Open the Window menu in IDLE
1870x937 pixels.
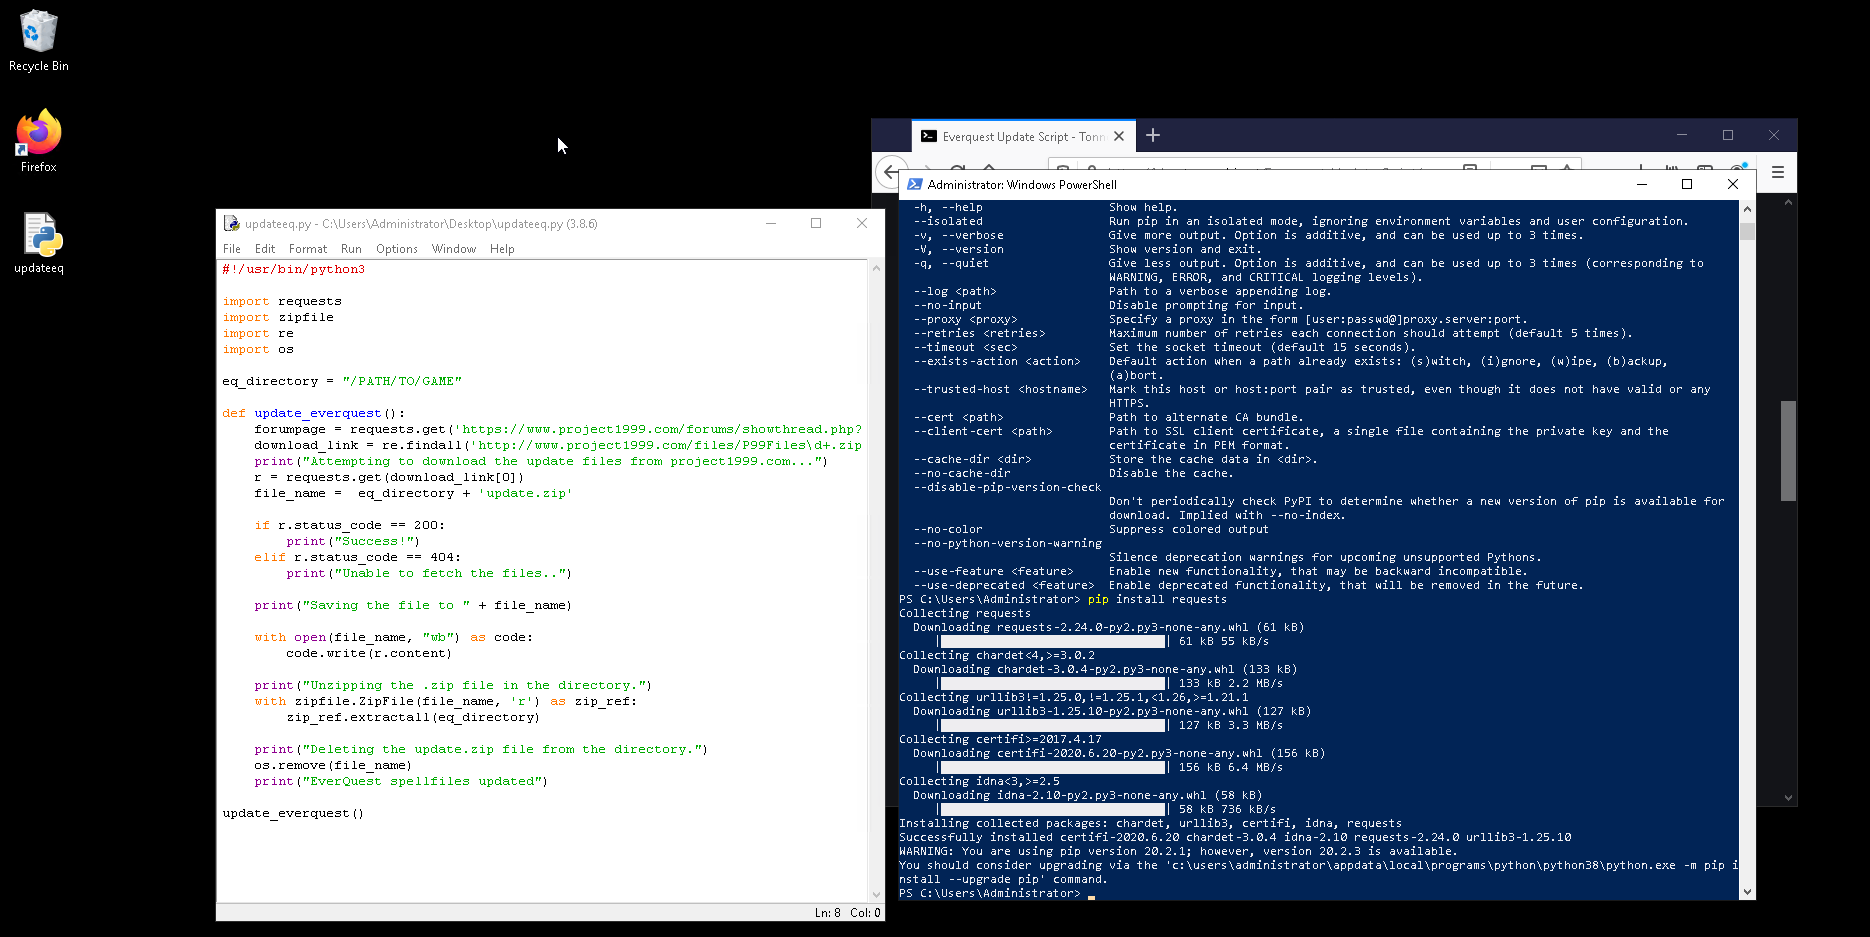click(454, 249)
